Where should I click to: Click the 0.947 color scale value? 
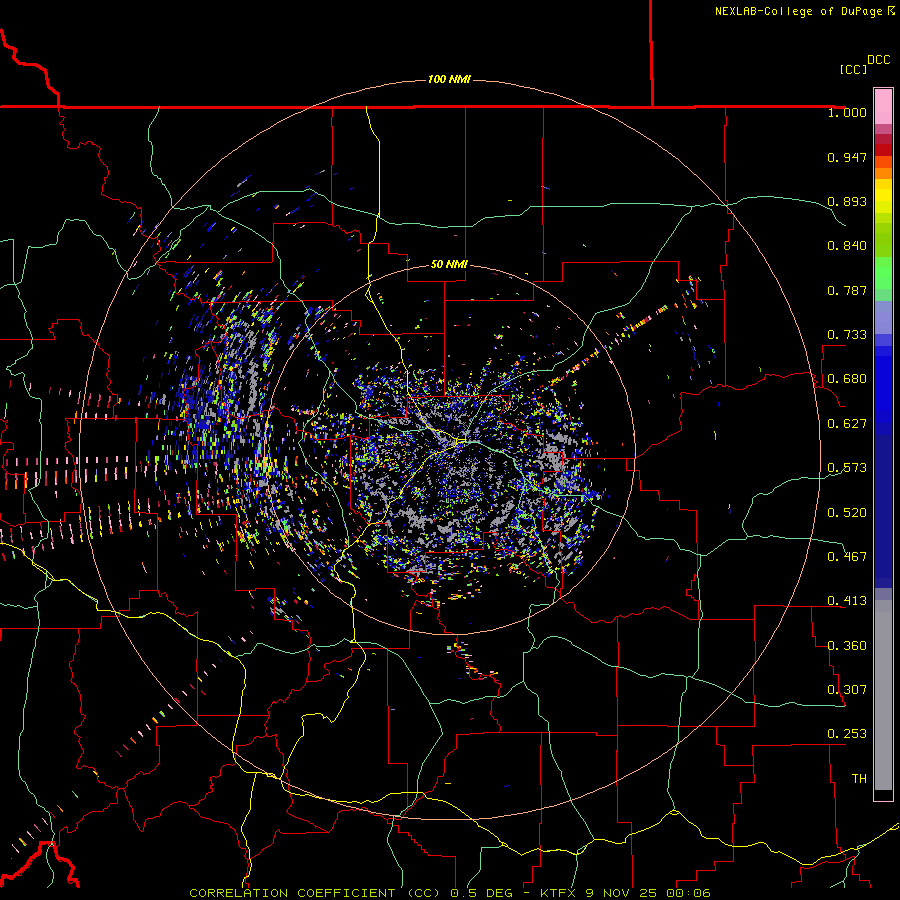pyautogui.click(x=847, y=157)
